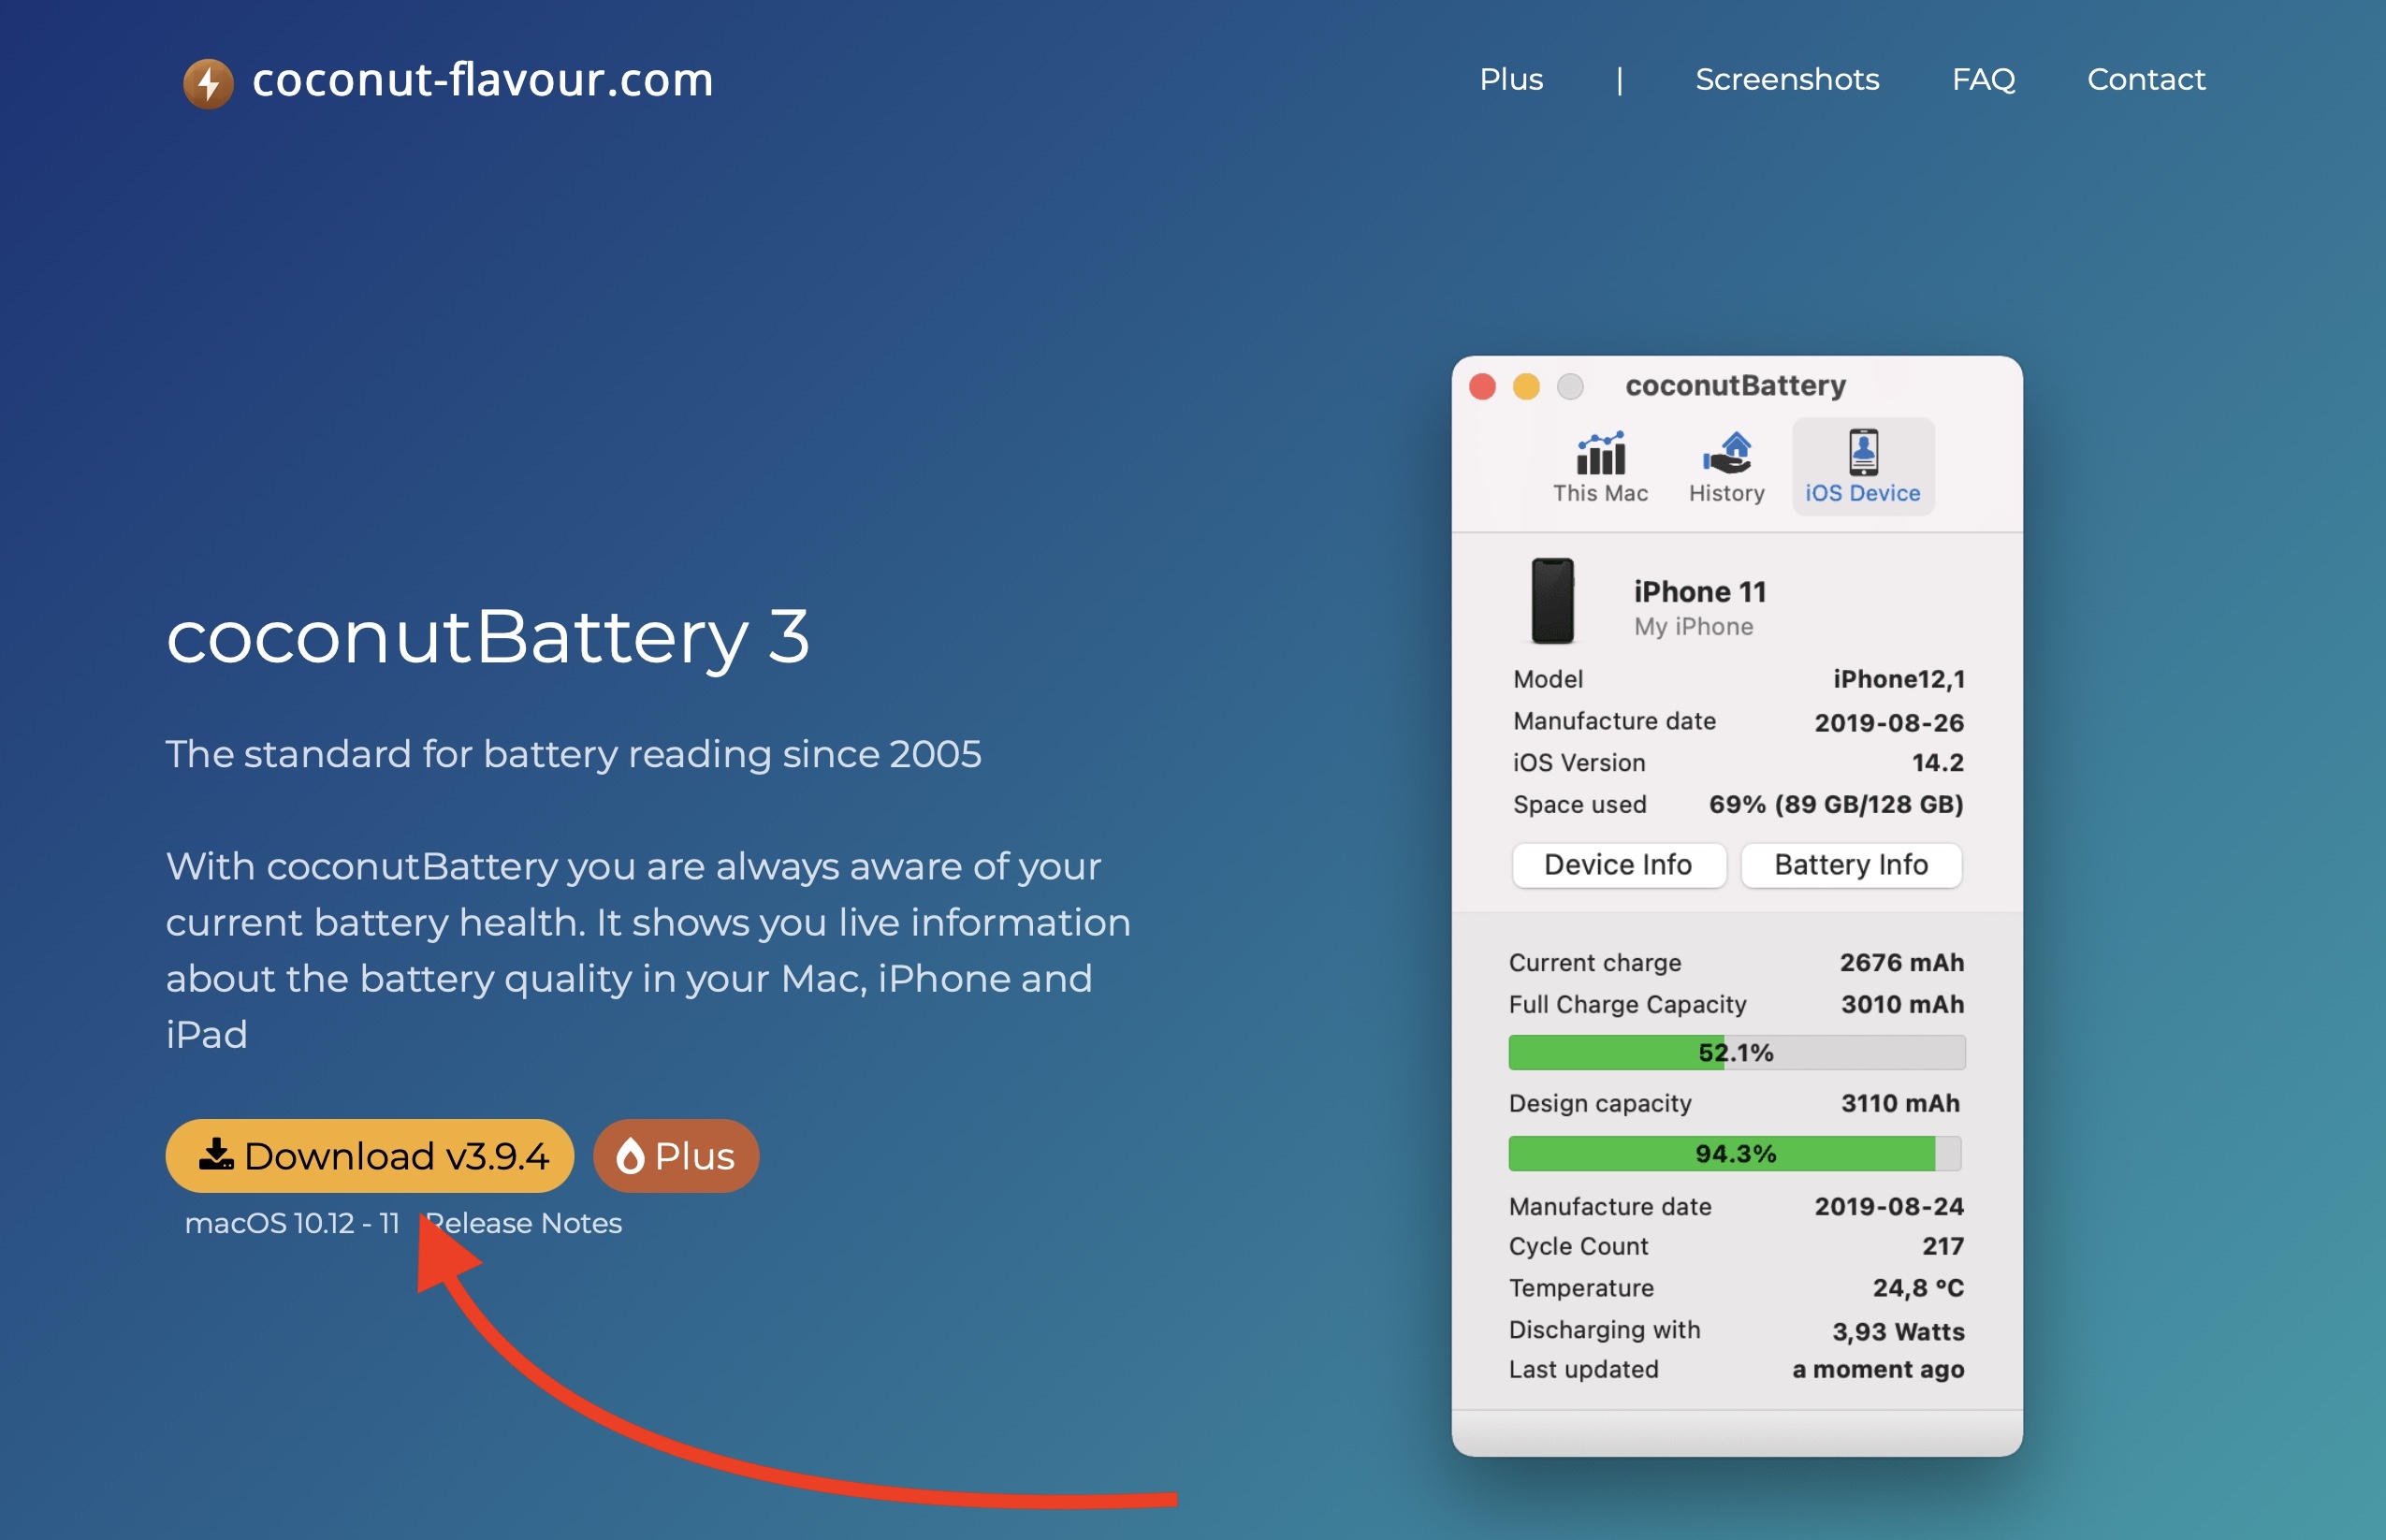2386x1540 pixels.
Task: Click the 'Last updated' label
Action: (1583, 1370)
